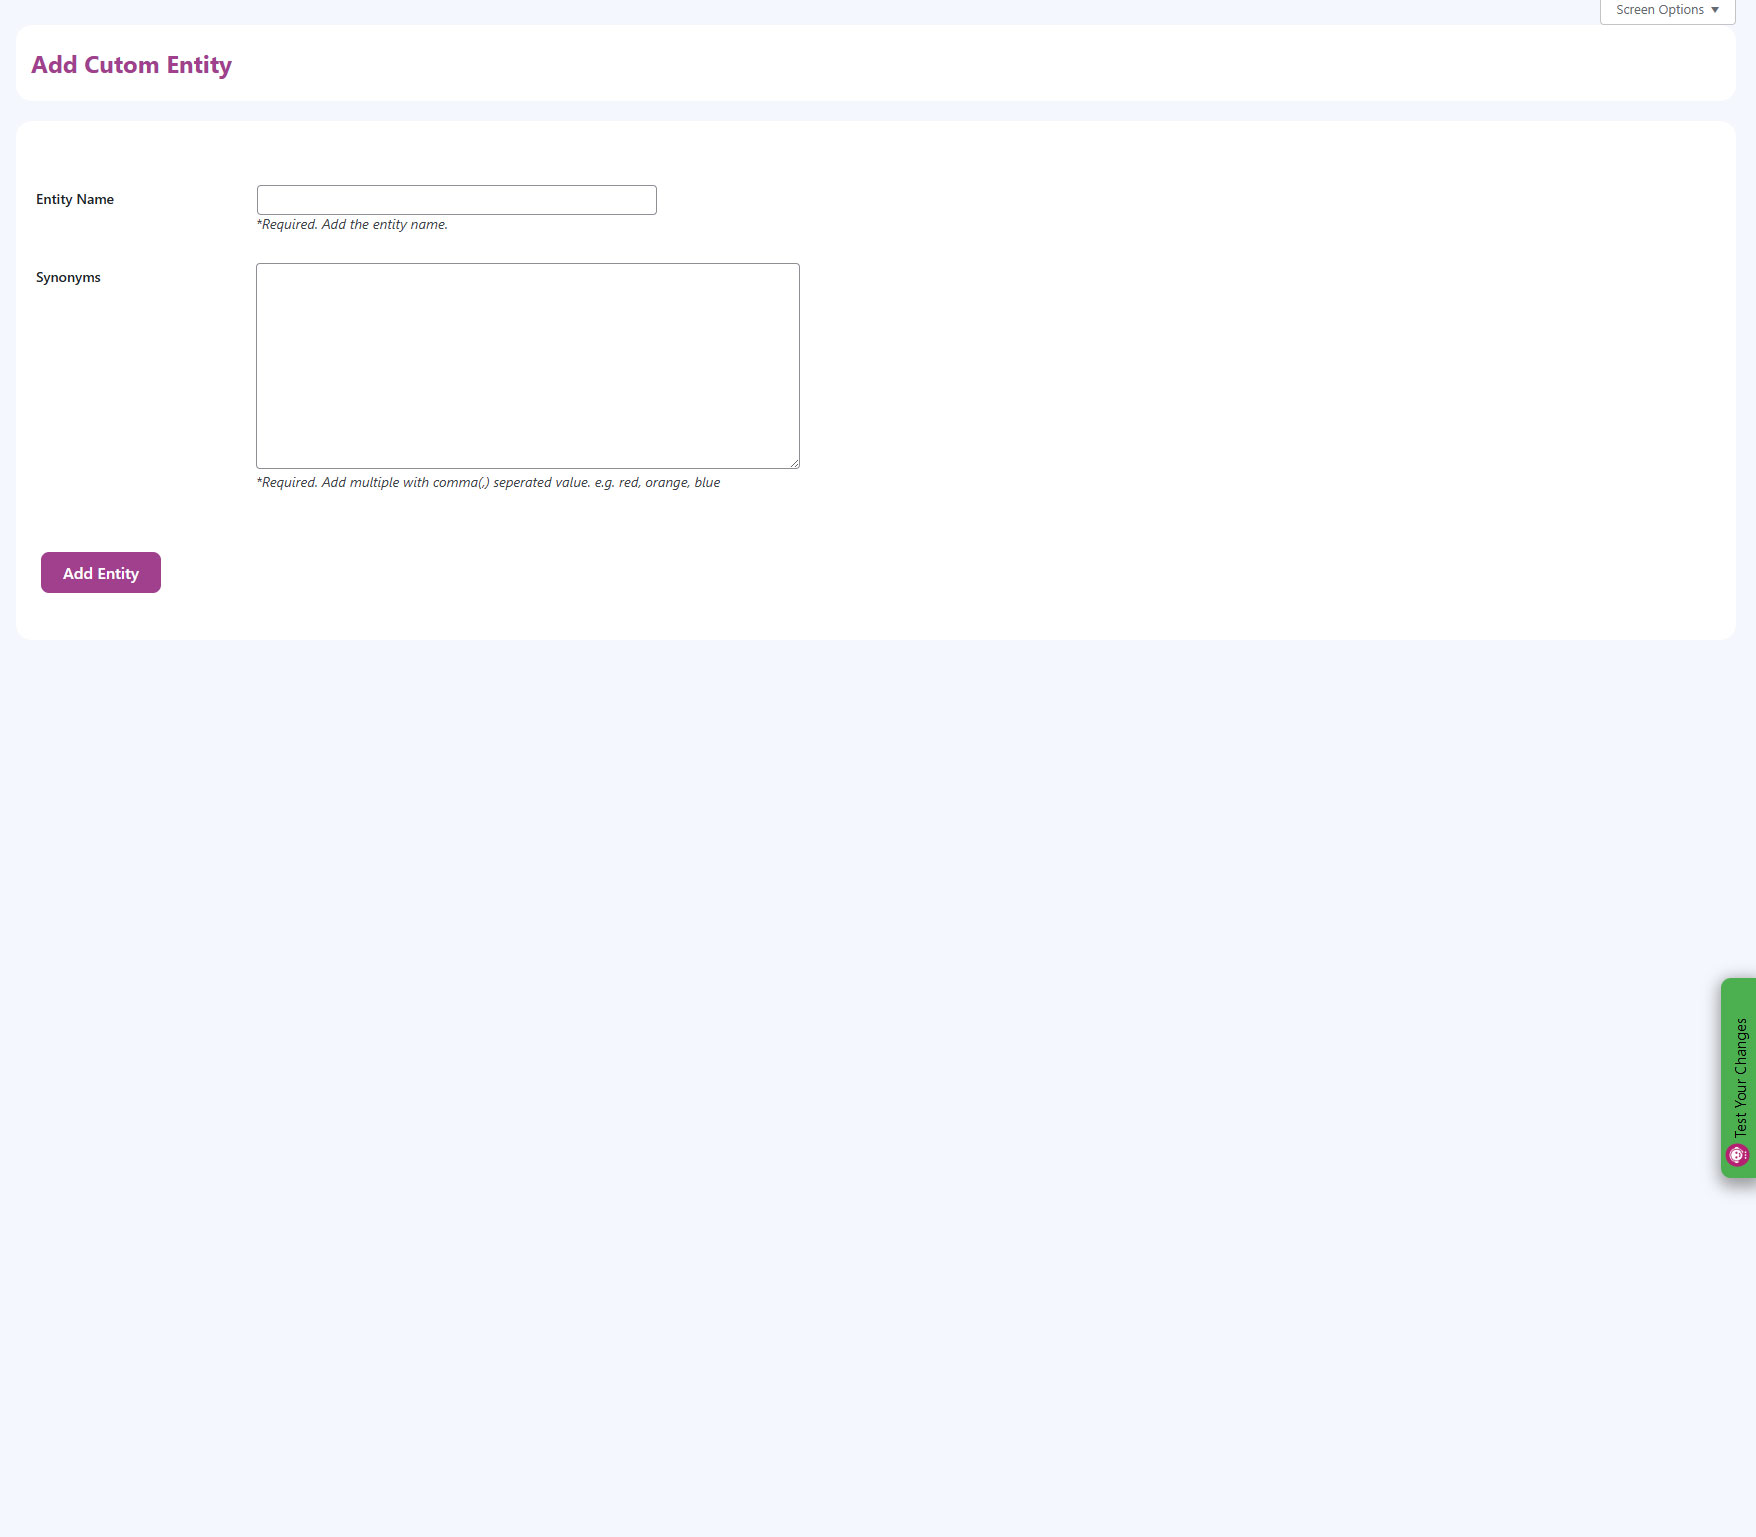This screenshot has width=1756, height=1537.
Task: Click the word Entity in page title
Action: [199, 65]
